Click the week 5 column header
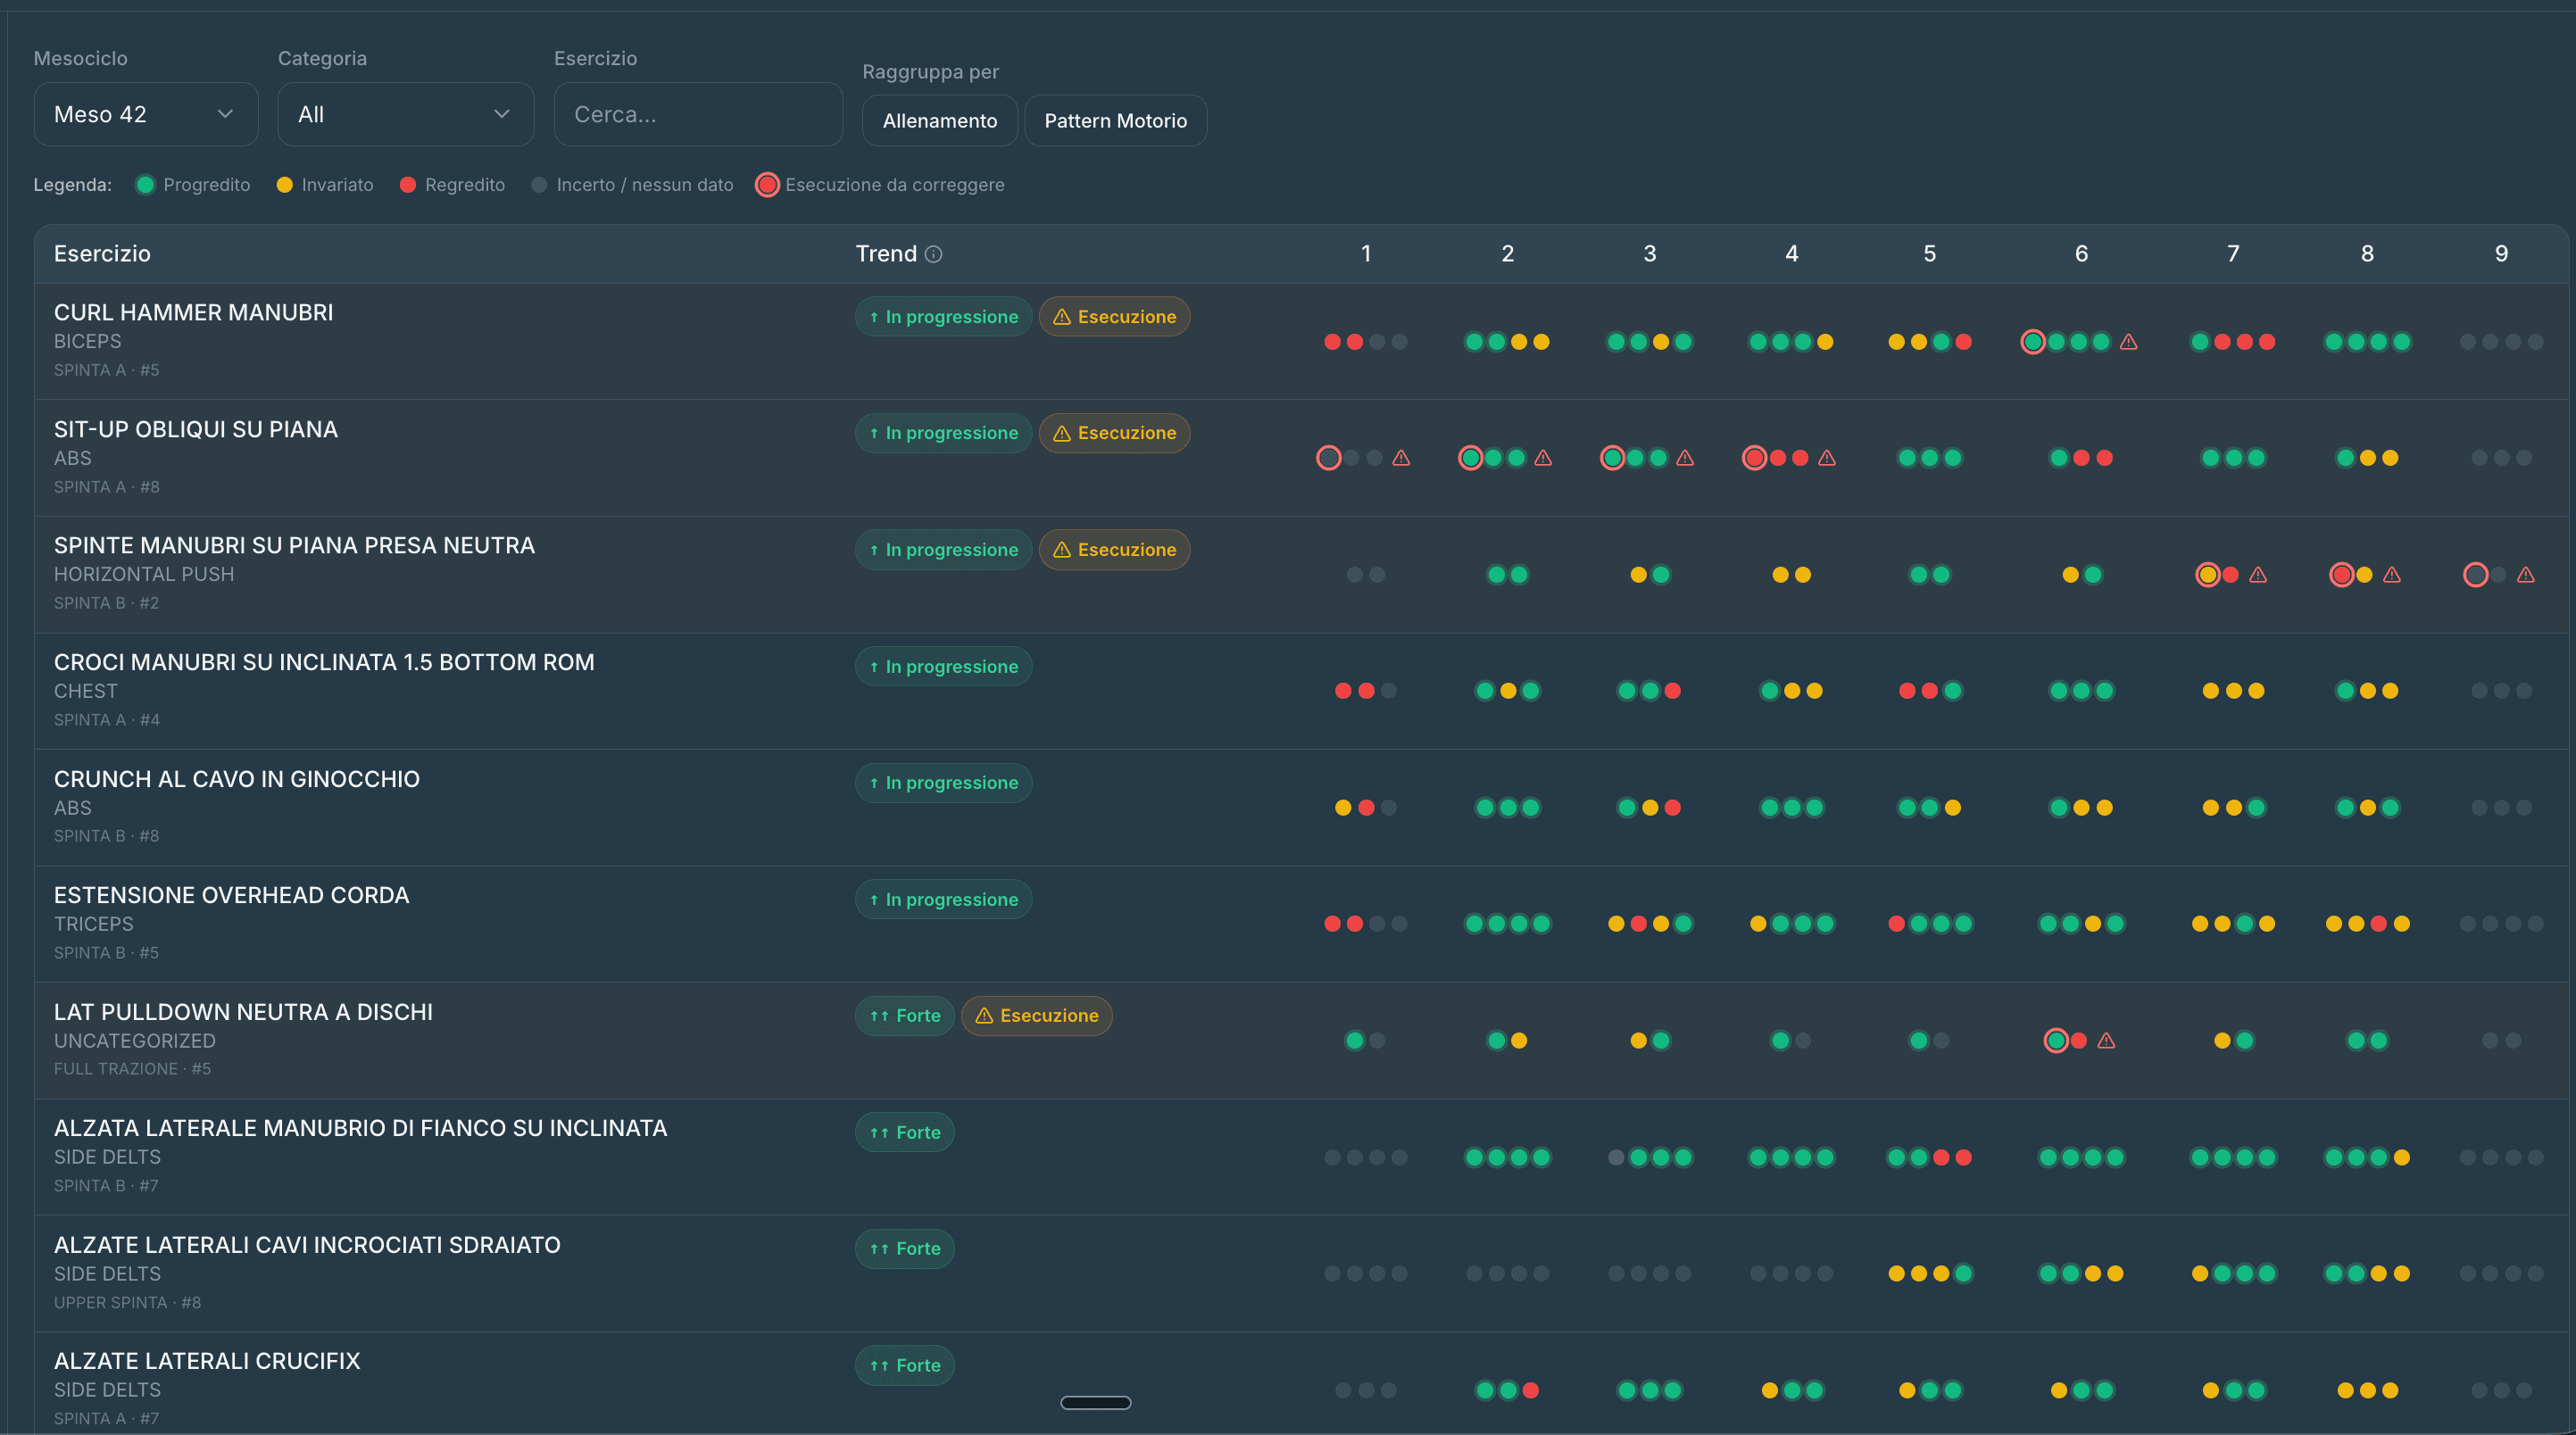The width and height of the screenshot is (2576, 1435). tap(1930, 254)
